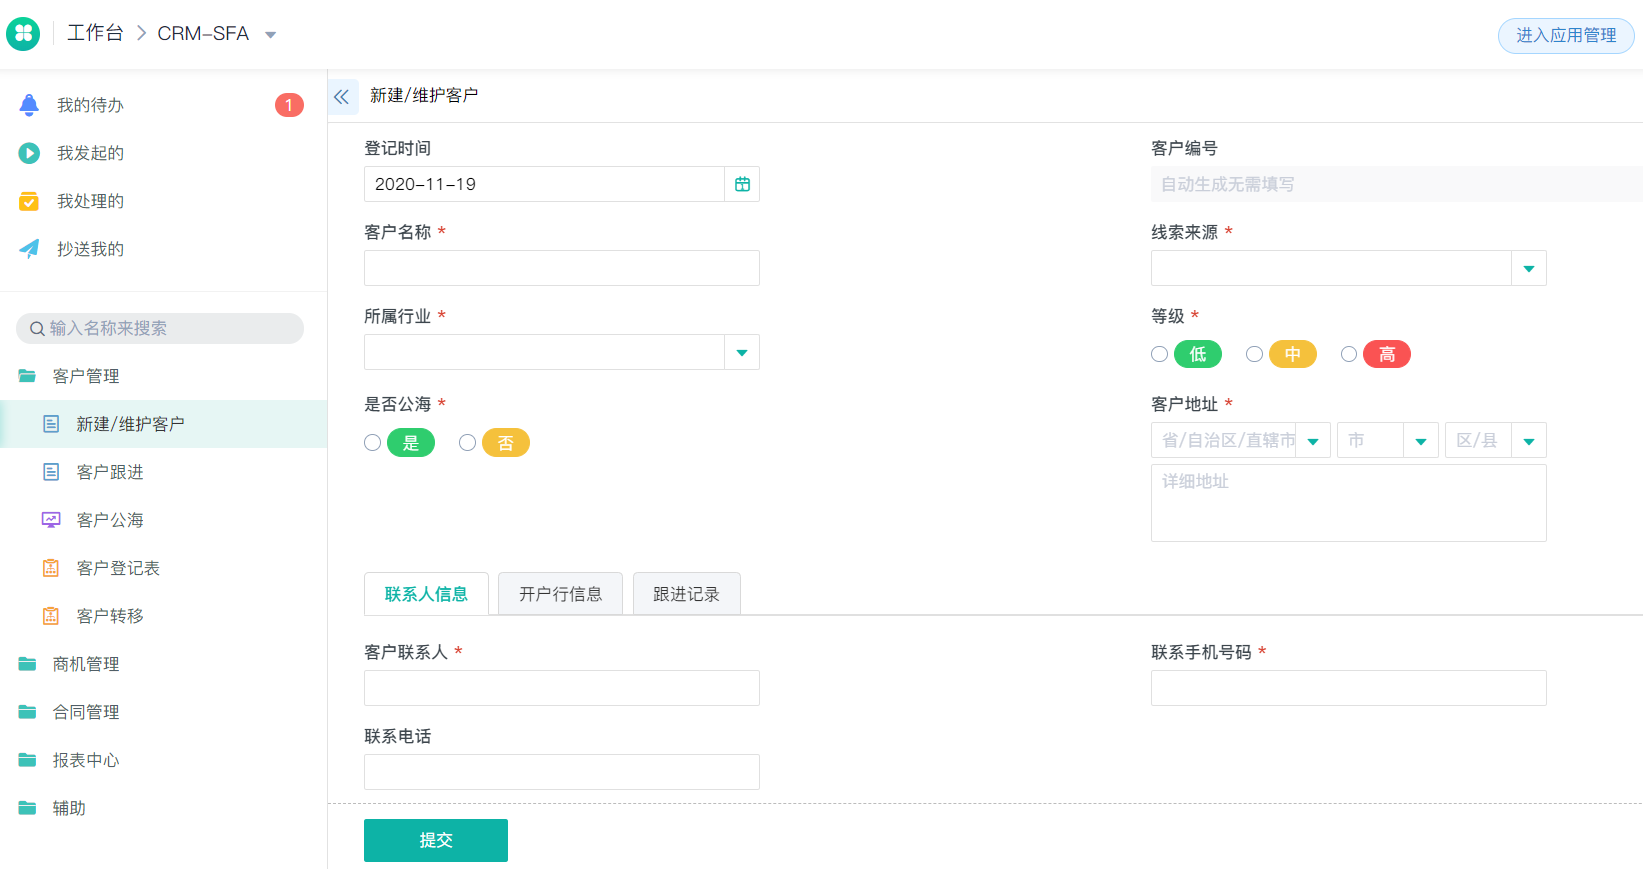Open the bell icon for 我的待办

tap(29, 105)
